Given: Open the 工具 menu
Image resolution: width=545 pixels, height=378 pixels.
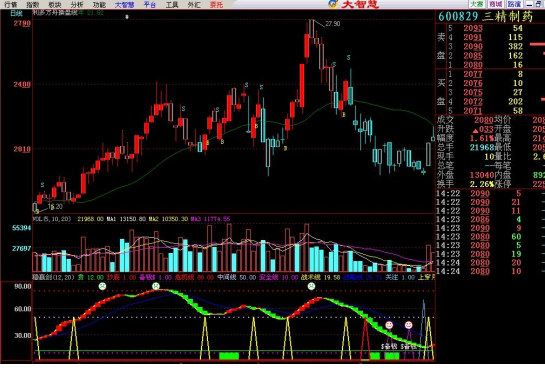Looking at the screenshot, I should pyautogui.click(x=172, y=5).
